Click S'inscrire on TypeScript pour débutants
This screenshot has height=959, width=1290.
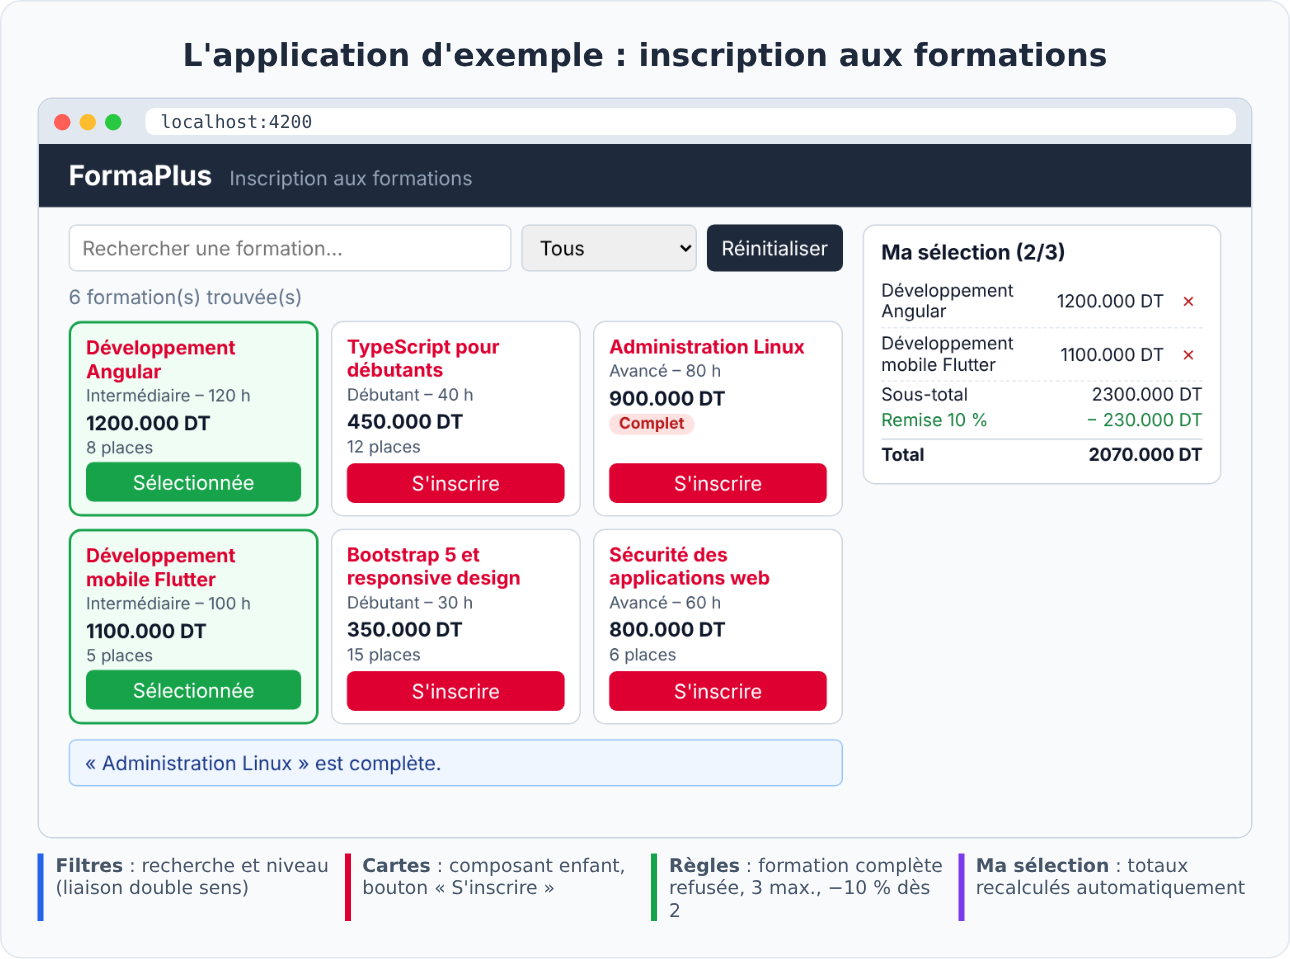(x=456, y=483)
